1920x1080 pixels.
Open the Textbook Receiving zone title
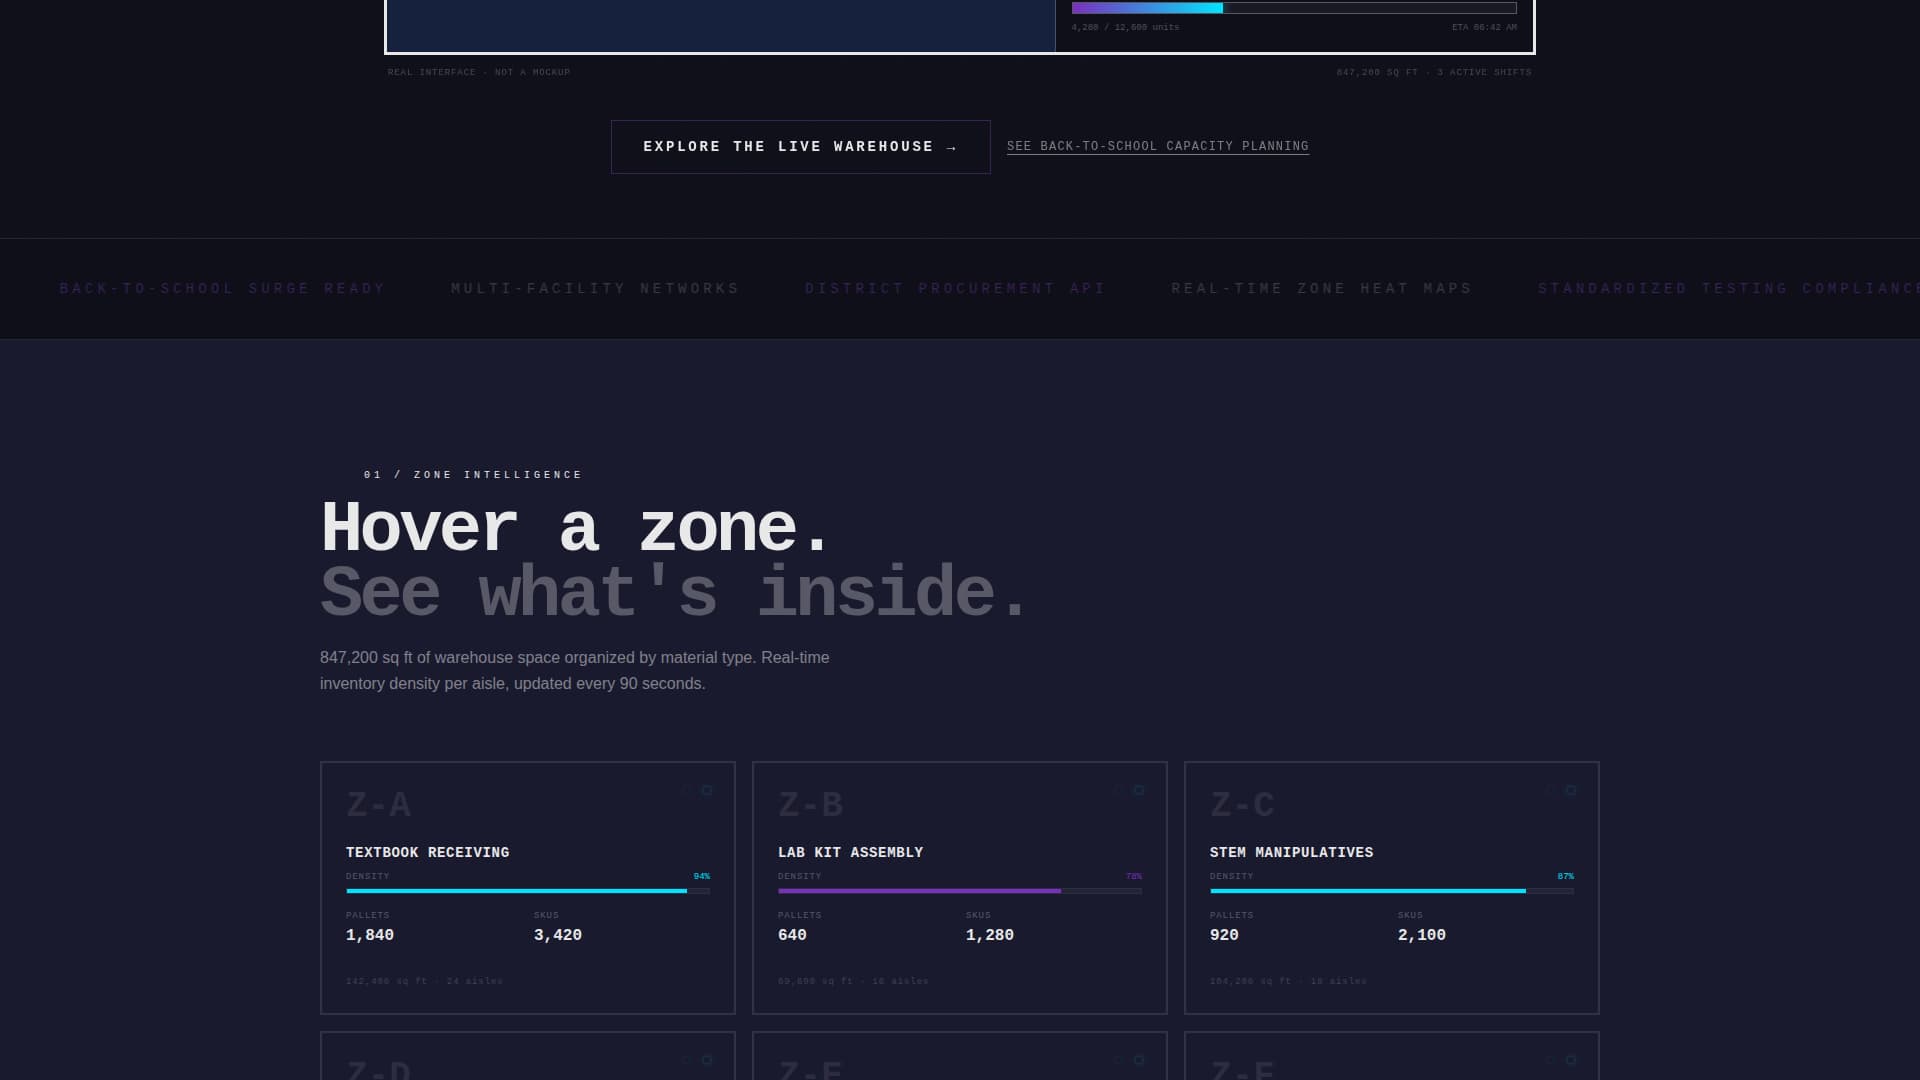[427, 853]
